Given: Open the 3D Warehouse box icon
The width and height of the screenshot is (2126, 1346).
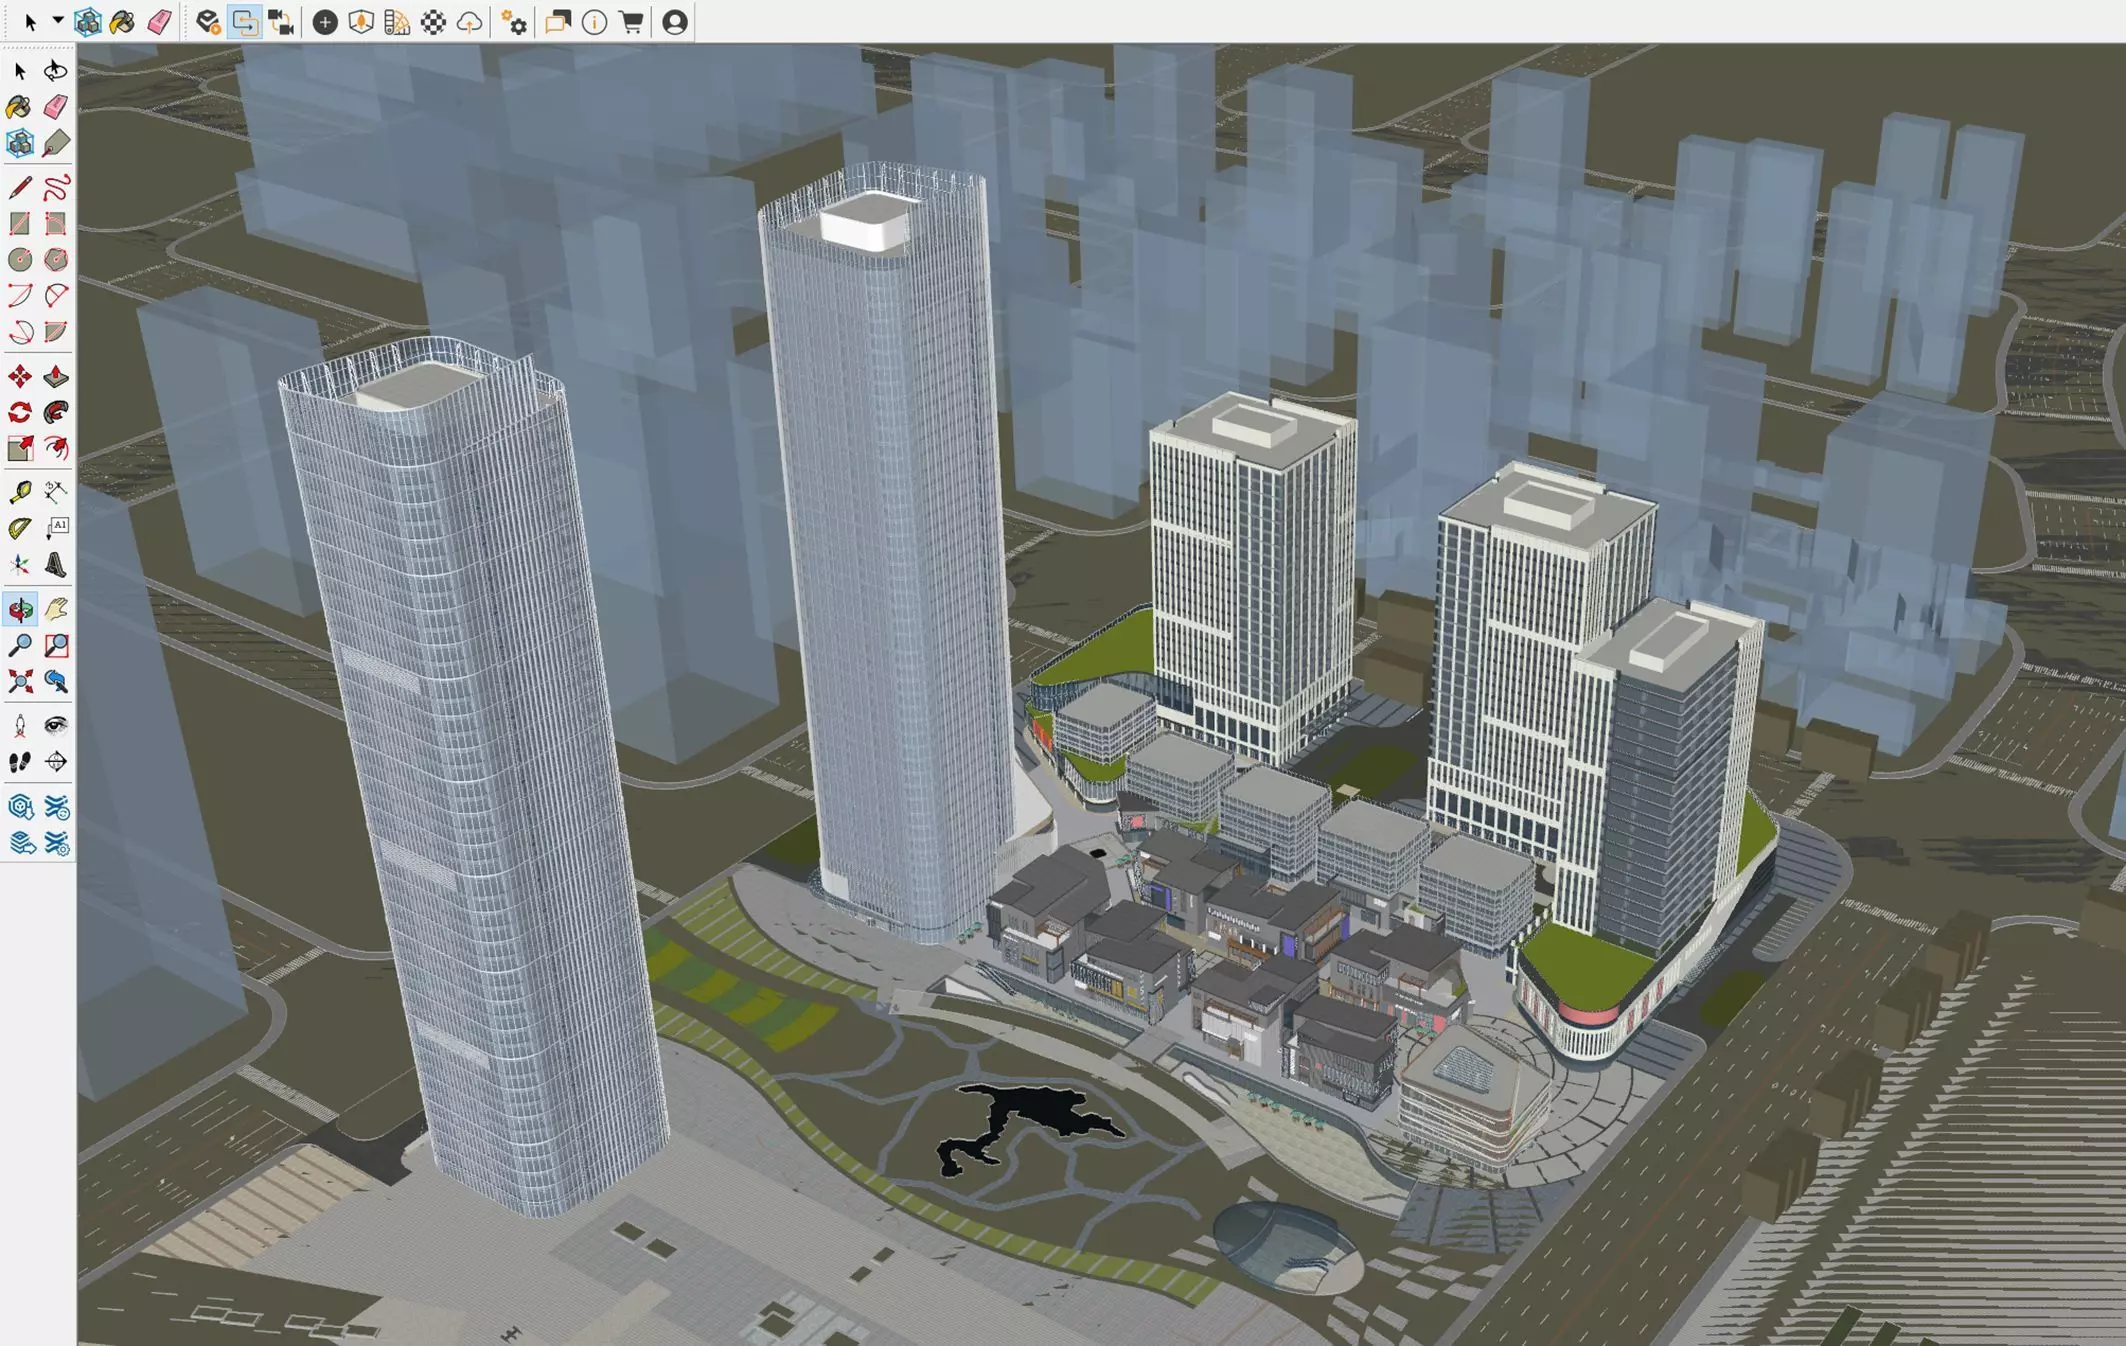Looking at the screenshot, I should 361,22.
